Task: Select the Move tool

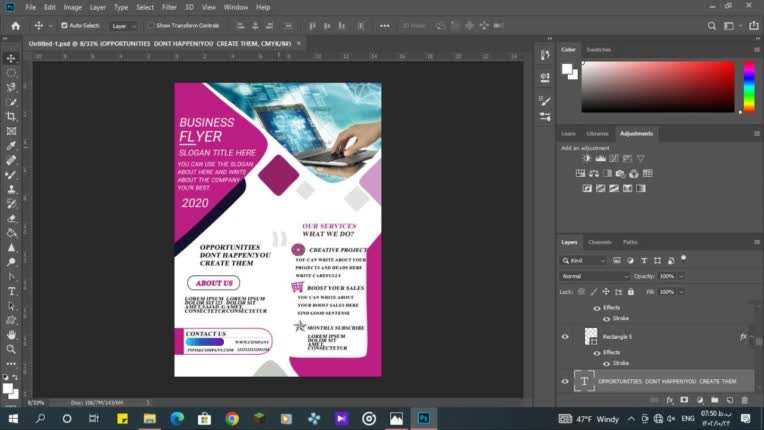Action: [x=11, y=58]
